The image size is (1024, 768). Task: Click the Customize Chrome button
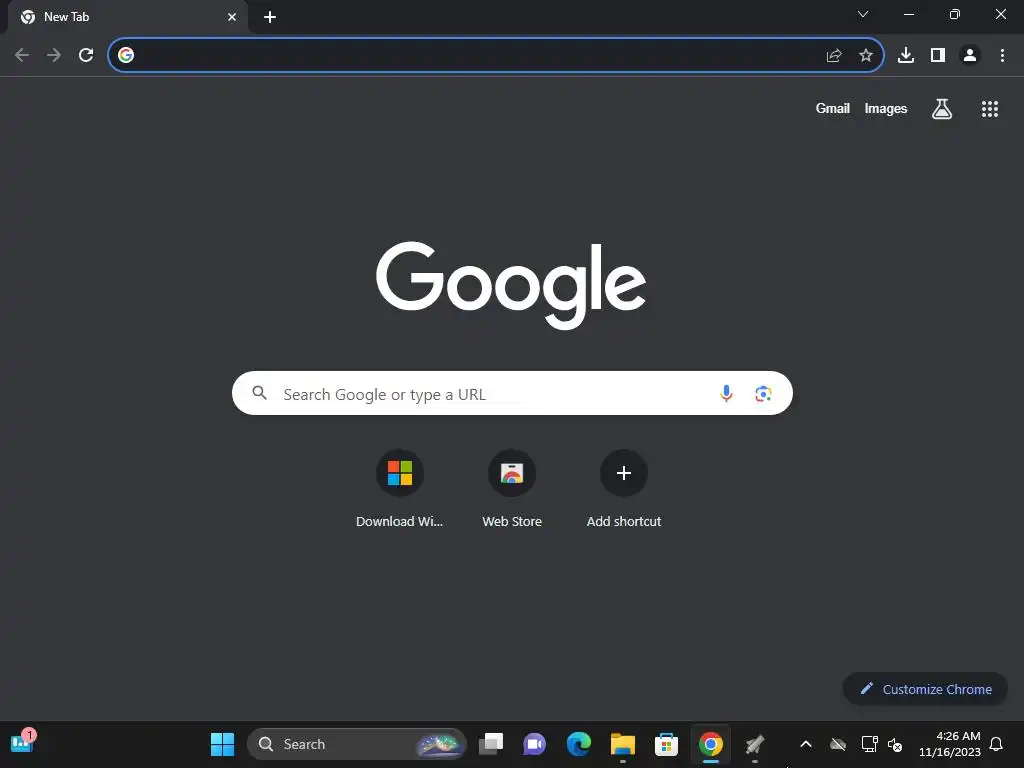point(925,689)
